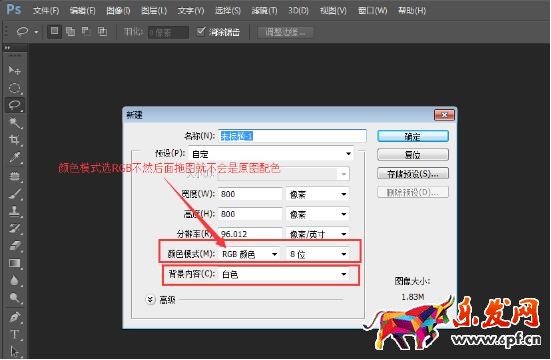This screenshot has width=551, height=360.
Task: Open the 3D(D) menu
Action: tap(298, 11)
